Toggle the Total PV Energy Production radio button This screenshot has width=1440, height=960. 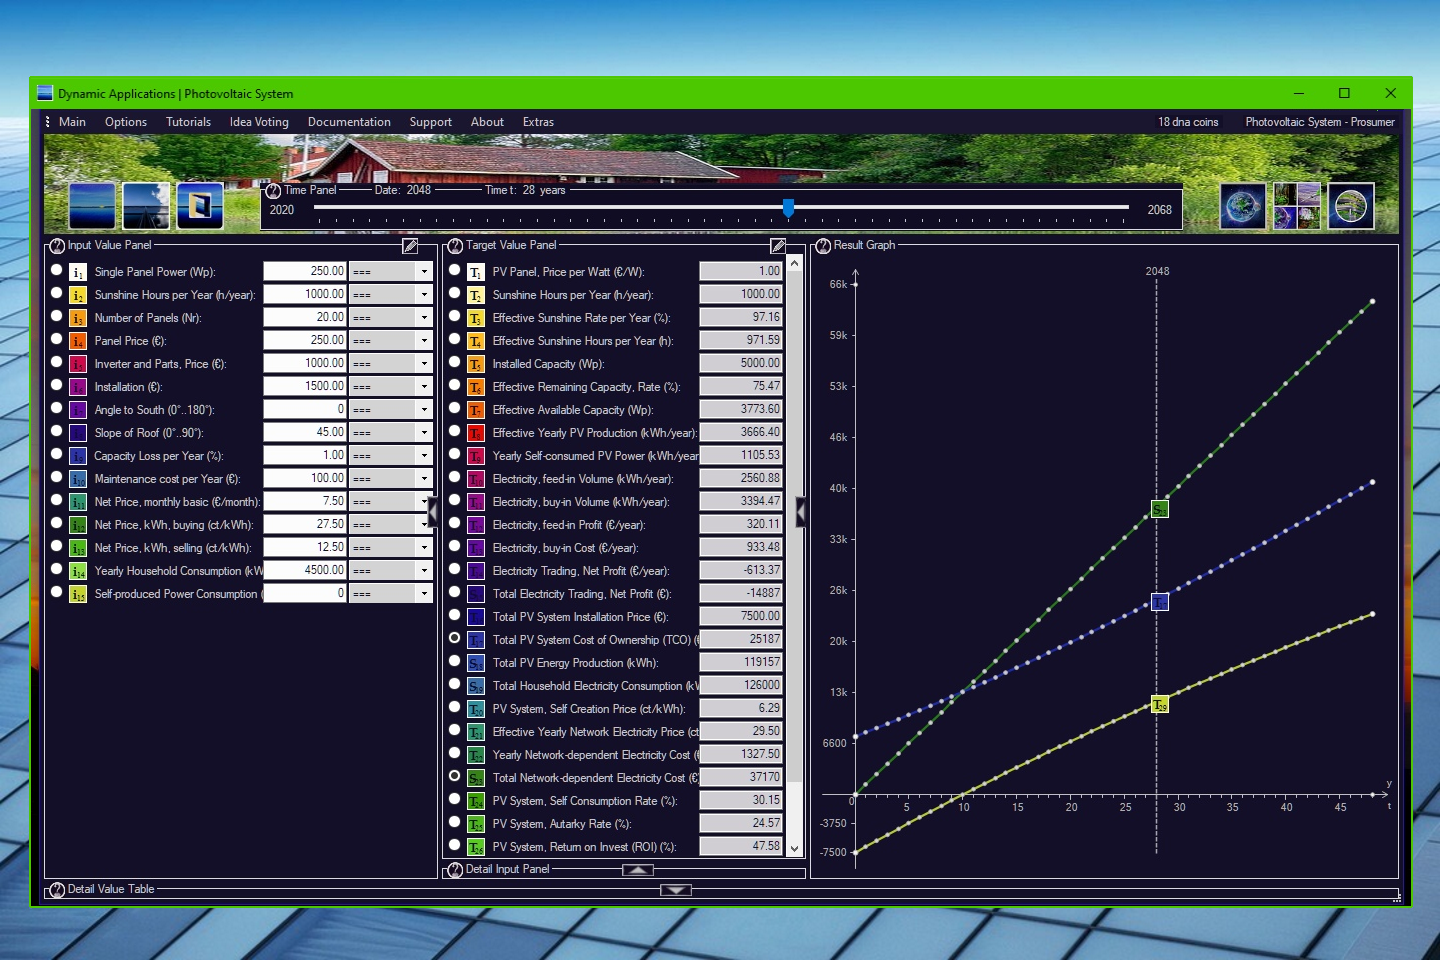pos(454,661)
